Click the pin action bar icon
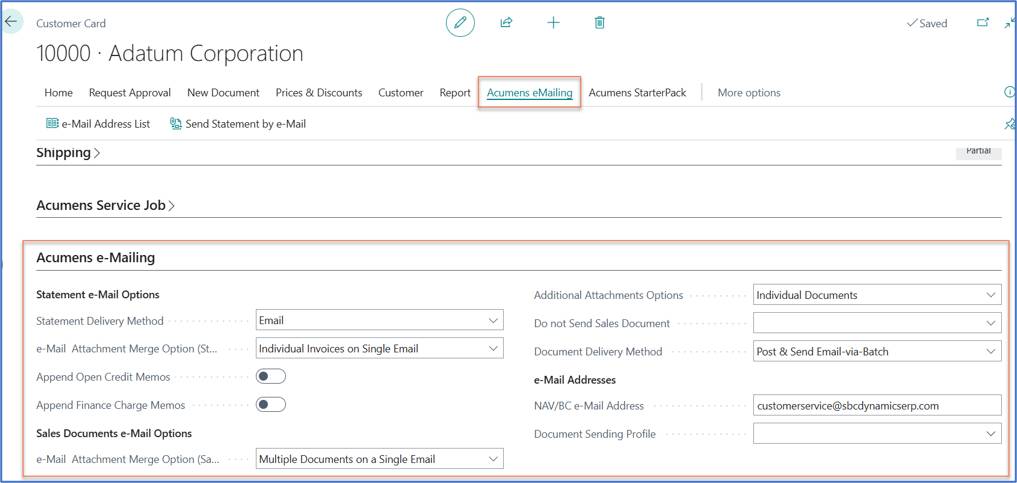 [x=1009, y=124]
